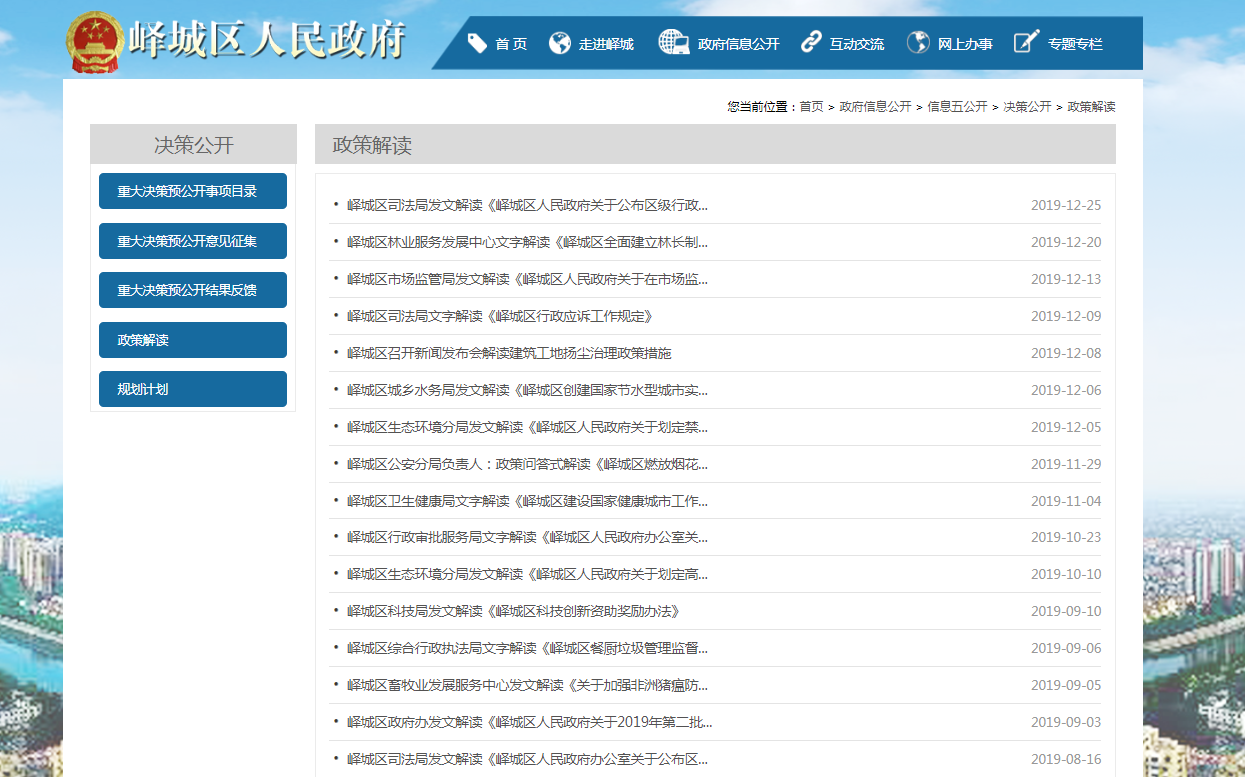Click 信息五公开 in the breadcrumb
Image resolution: width=1245 pixels, height=777 pixels.
point(957,107)
